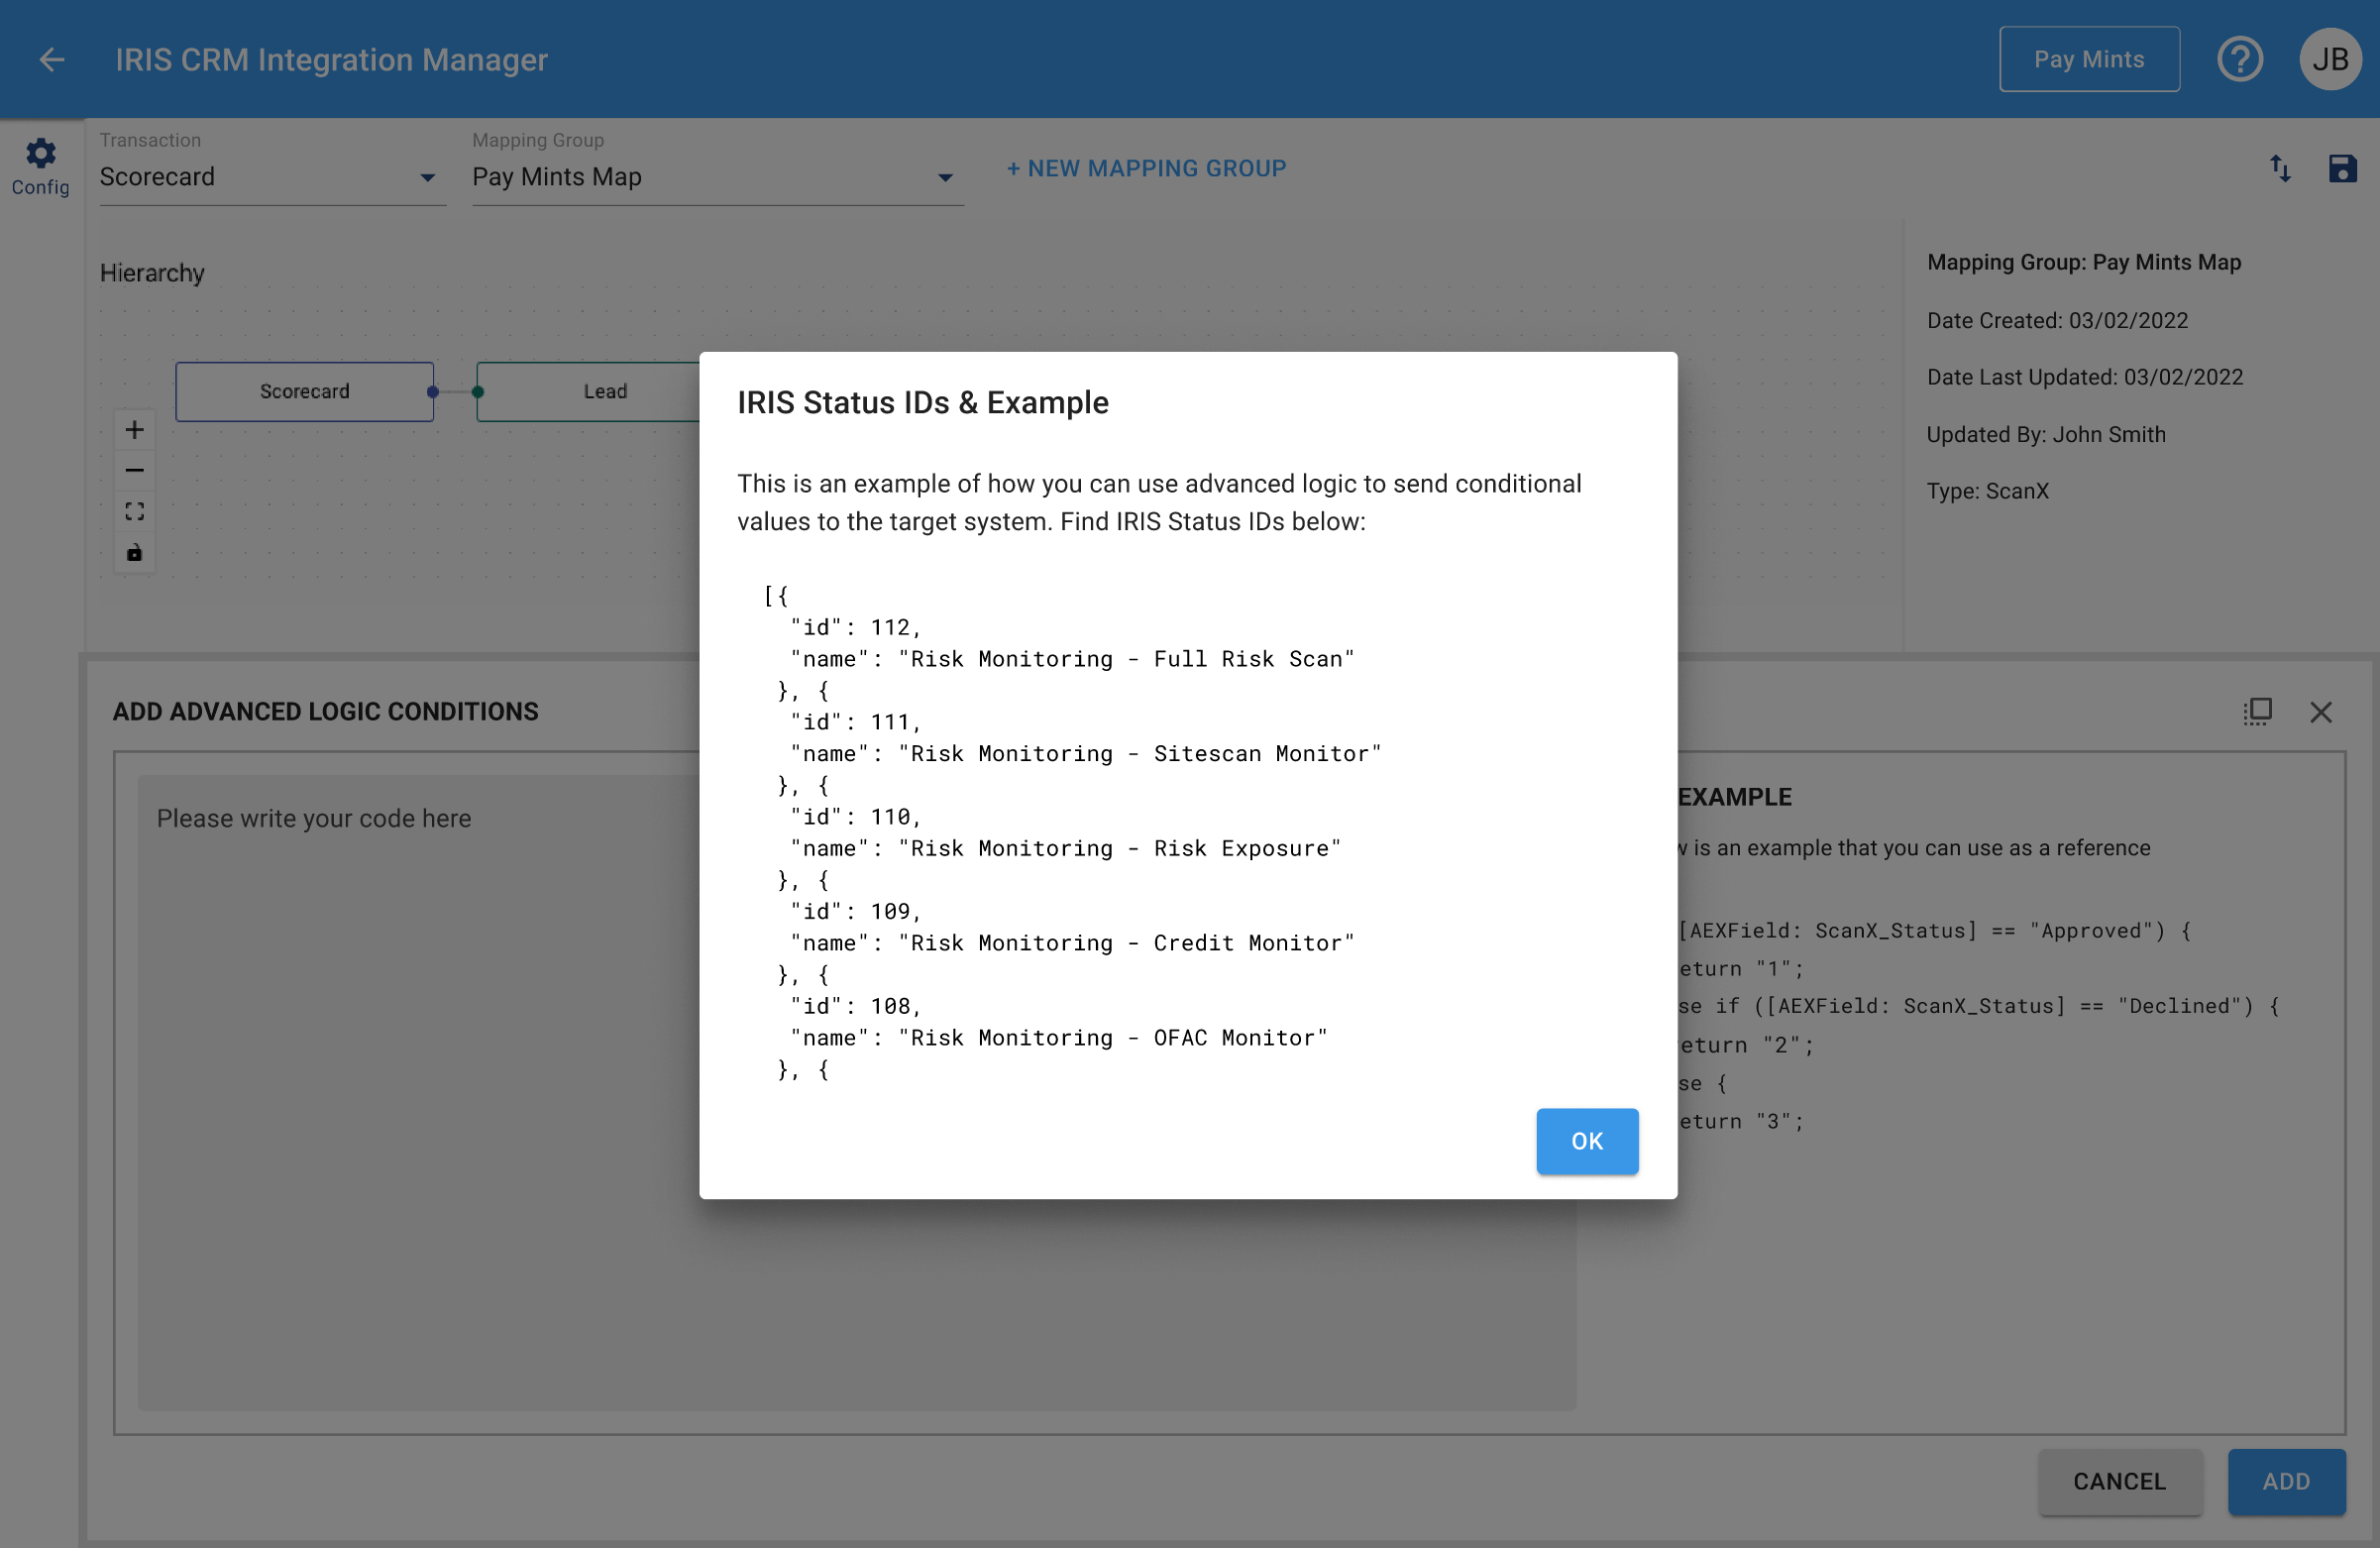Click the Date Last Updated: 03/02/2022 text
Screen dimensions: 2380x1548
[x=2084, y=377]
